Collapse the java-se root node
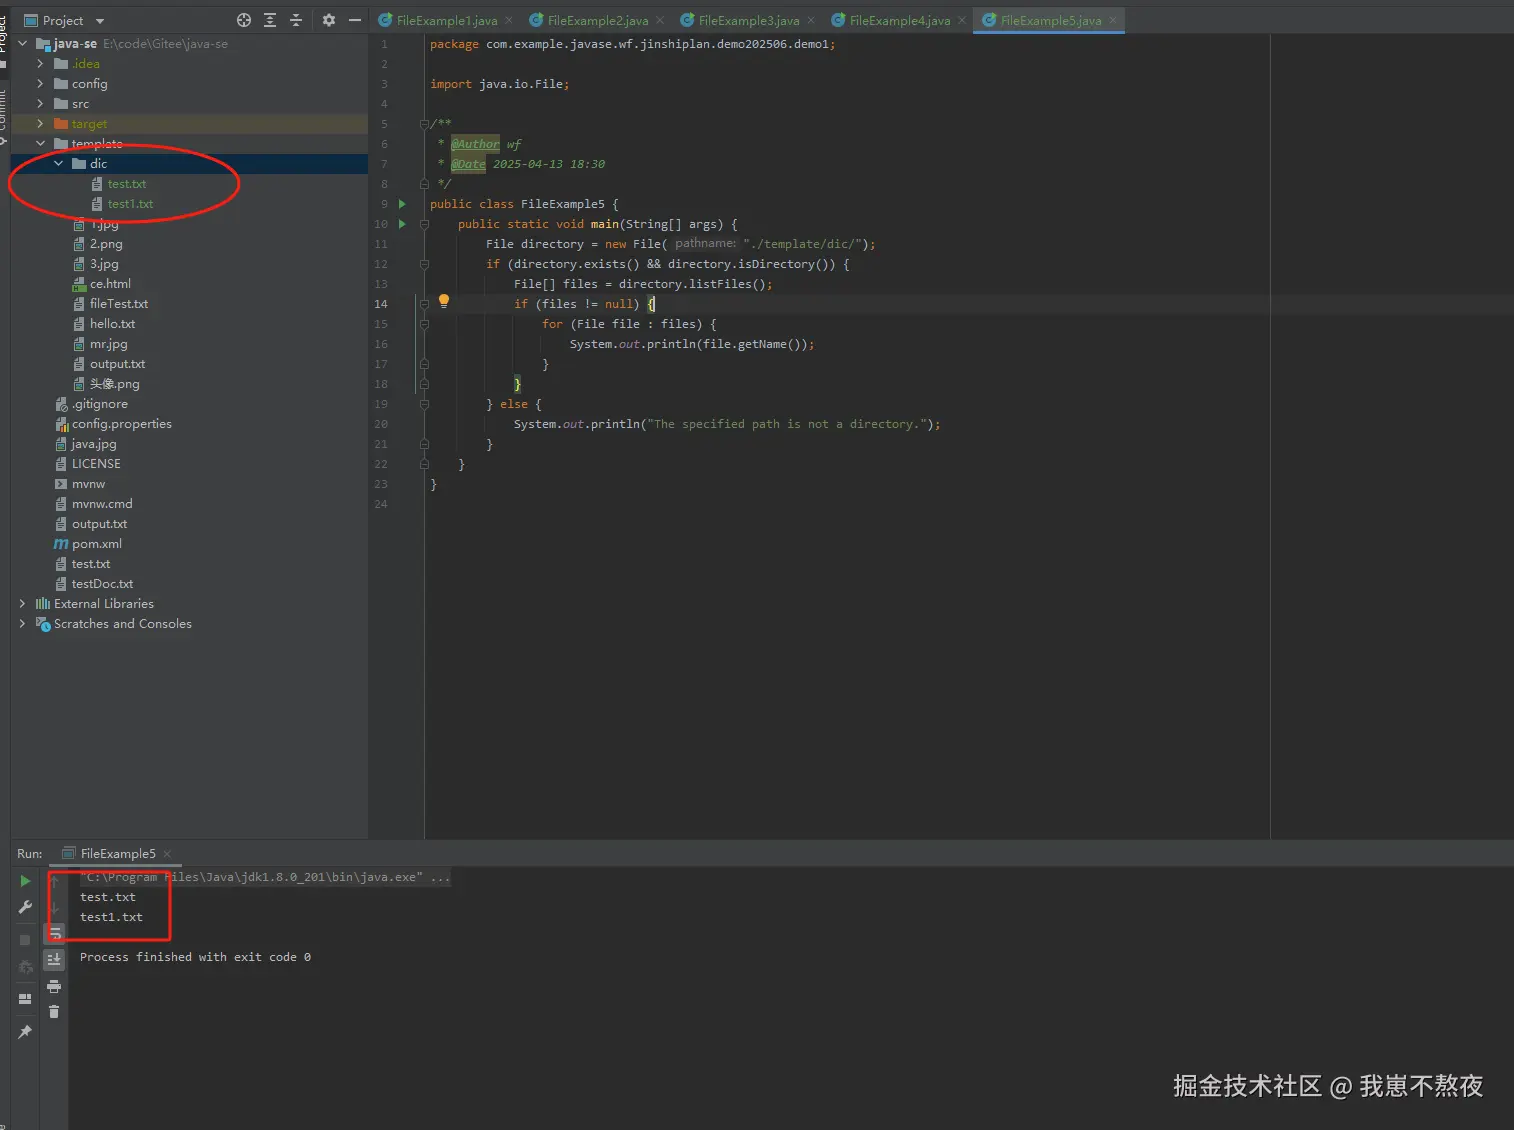This screenshot has height=1130, width=1514. tap(22, 43)
